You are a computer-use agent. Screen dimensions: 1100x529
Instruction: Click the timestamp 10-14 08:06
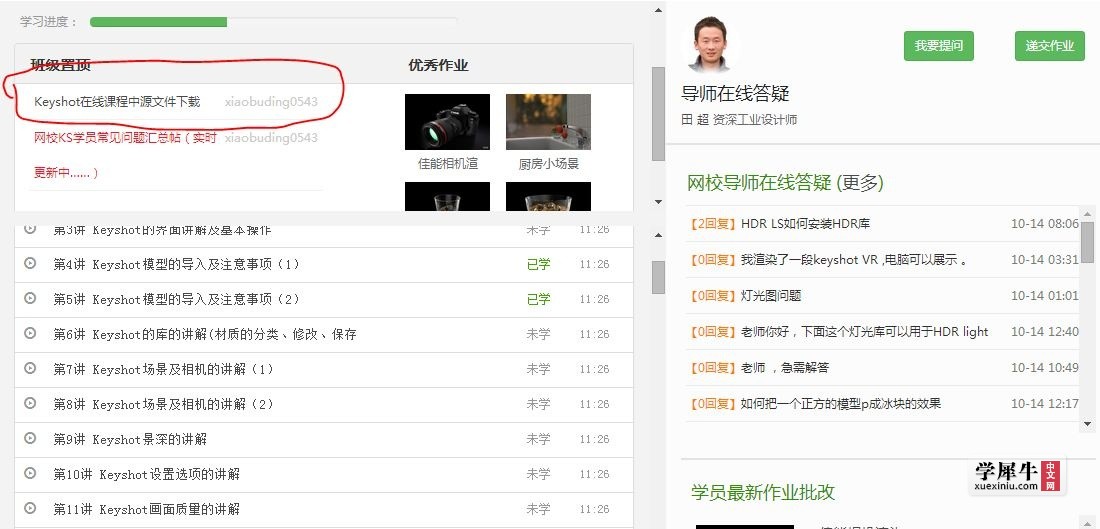click(x=1045, y=224)
